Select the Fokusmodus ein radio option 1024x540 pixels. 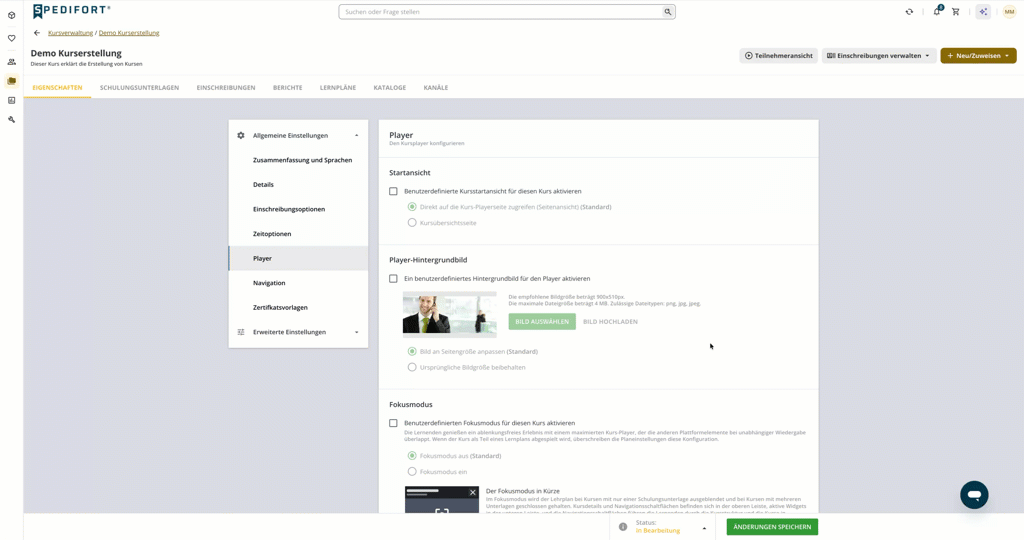tap(412, 471)
